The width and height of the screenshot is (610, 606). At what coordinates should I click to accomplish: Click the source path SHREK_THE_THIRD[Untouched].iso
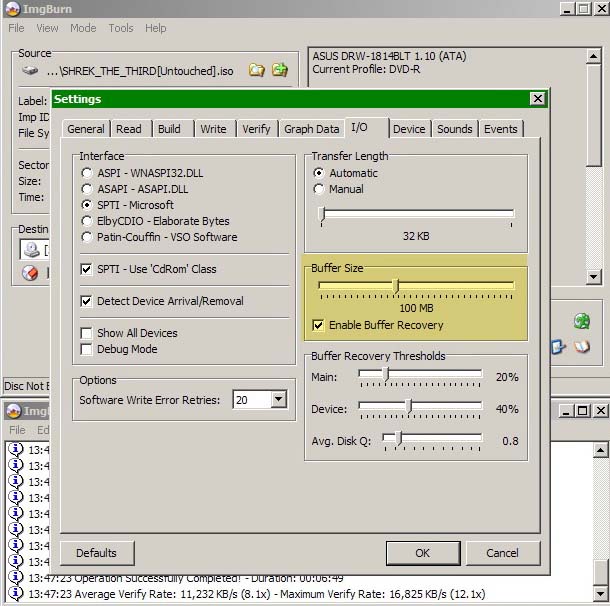140,71
